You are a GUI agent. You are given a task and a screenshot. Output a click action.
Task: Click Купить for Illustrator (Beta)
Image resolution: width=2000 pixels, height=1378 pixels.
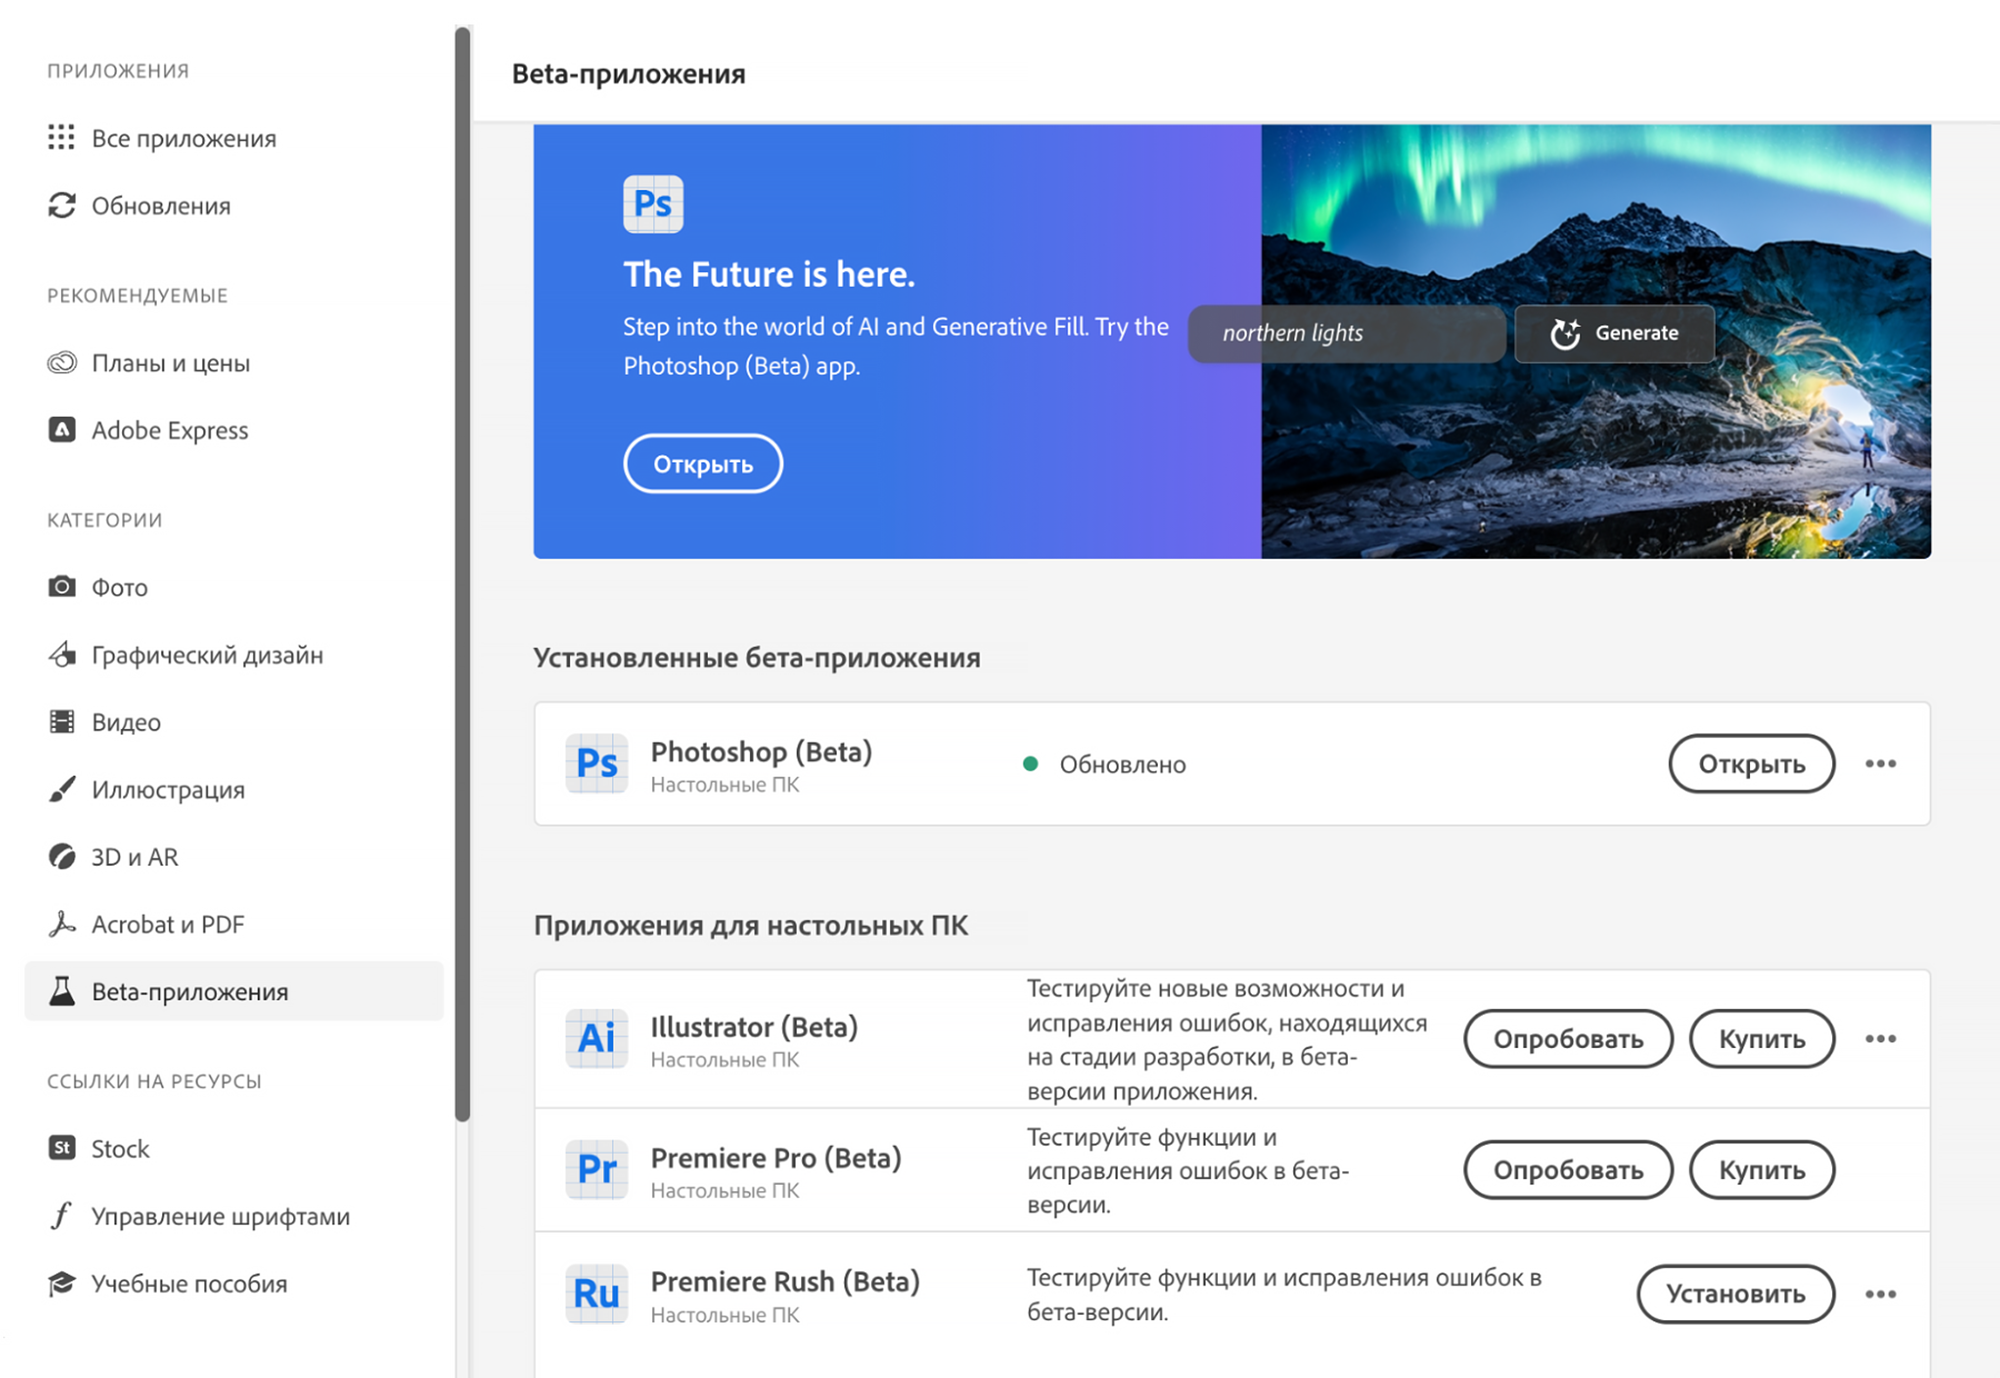click(x=1762, y=1039)
